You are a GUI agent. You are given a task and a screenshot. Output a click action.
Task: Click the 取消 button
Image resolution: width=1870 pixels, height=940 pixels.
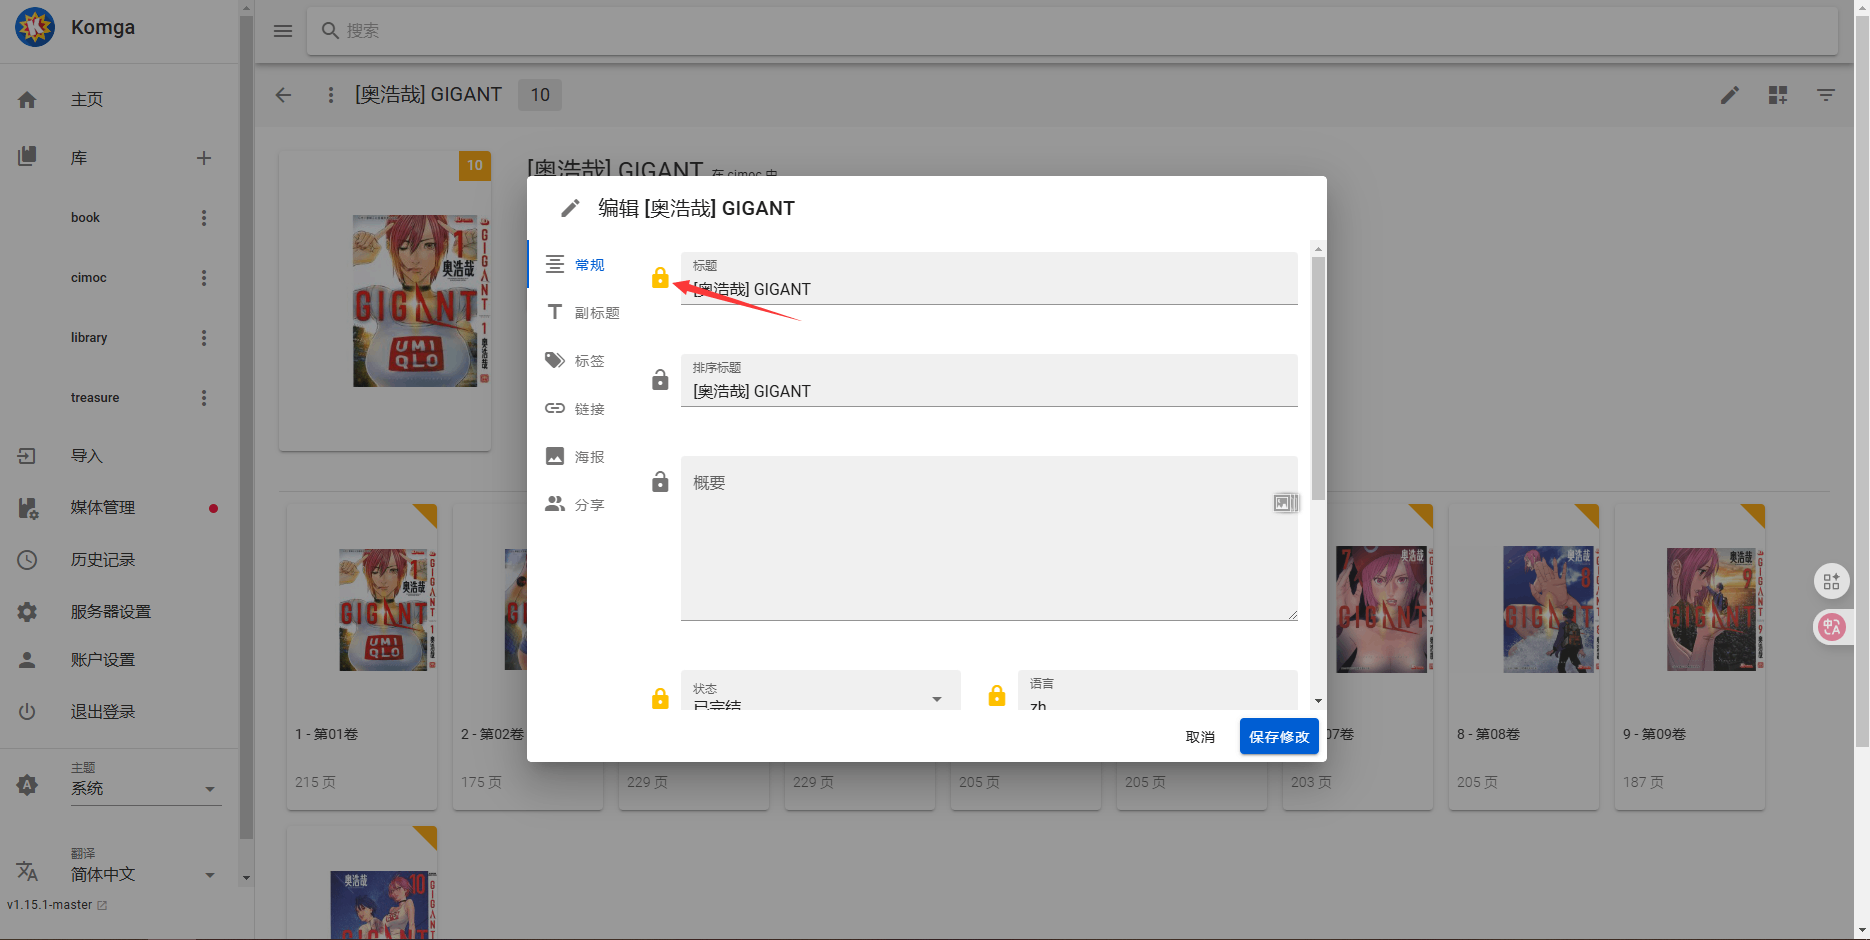(1200, 737)
